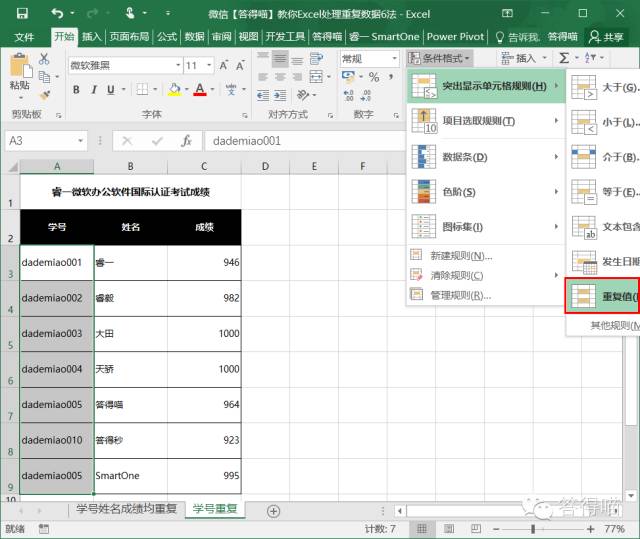Save the workbook with the floppy icon
640x539 pixels.
tap(22, 13)
